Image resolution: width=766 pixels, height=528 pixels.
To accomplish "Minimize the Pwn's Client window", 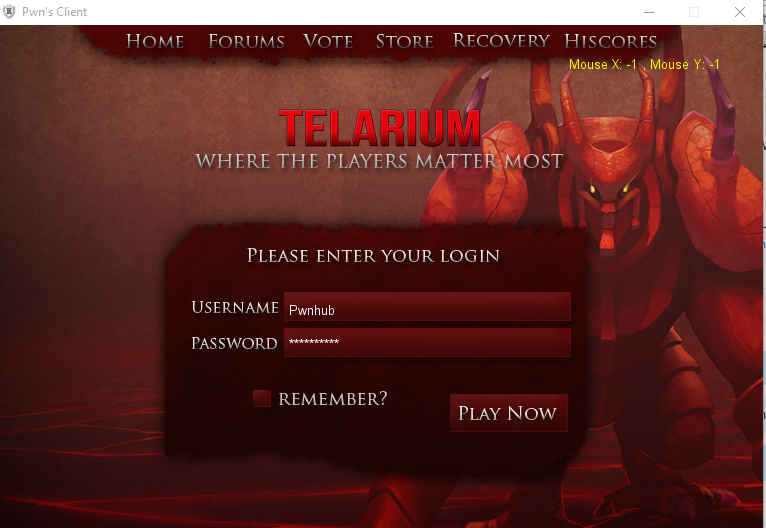I will coord(649,12).
